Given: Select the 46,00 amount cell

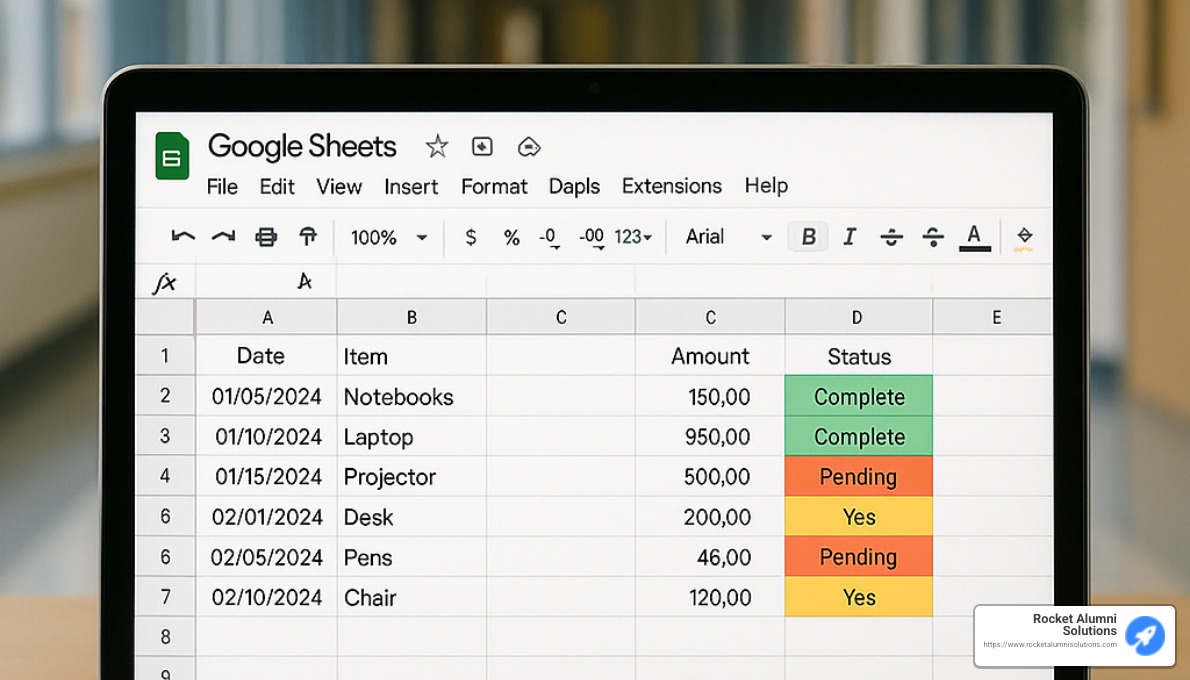Looking at the screenshot, I should (710, 556).
